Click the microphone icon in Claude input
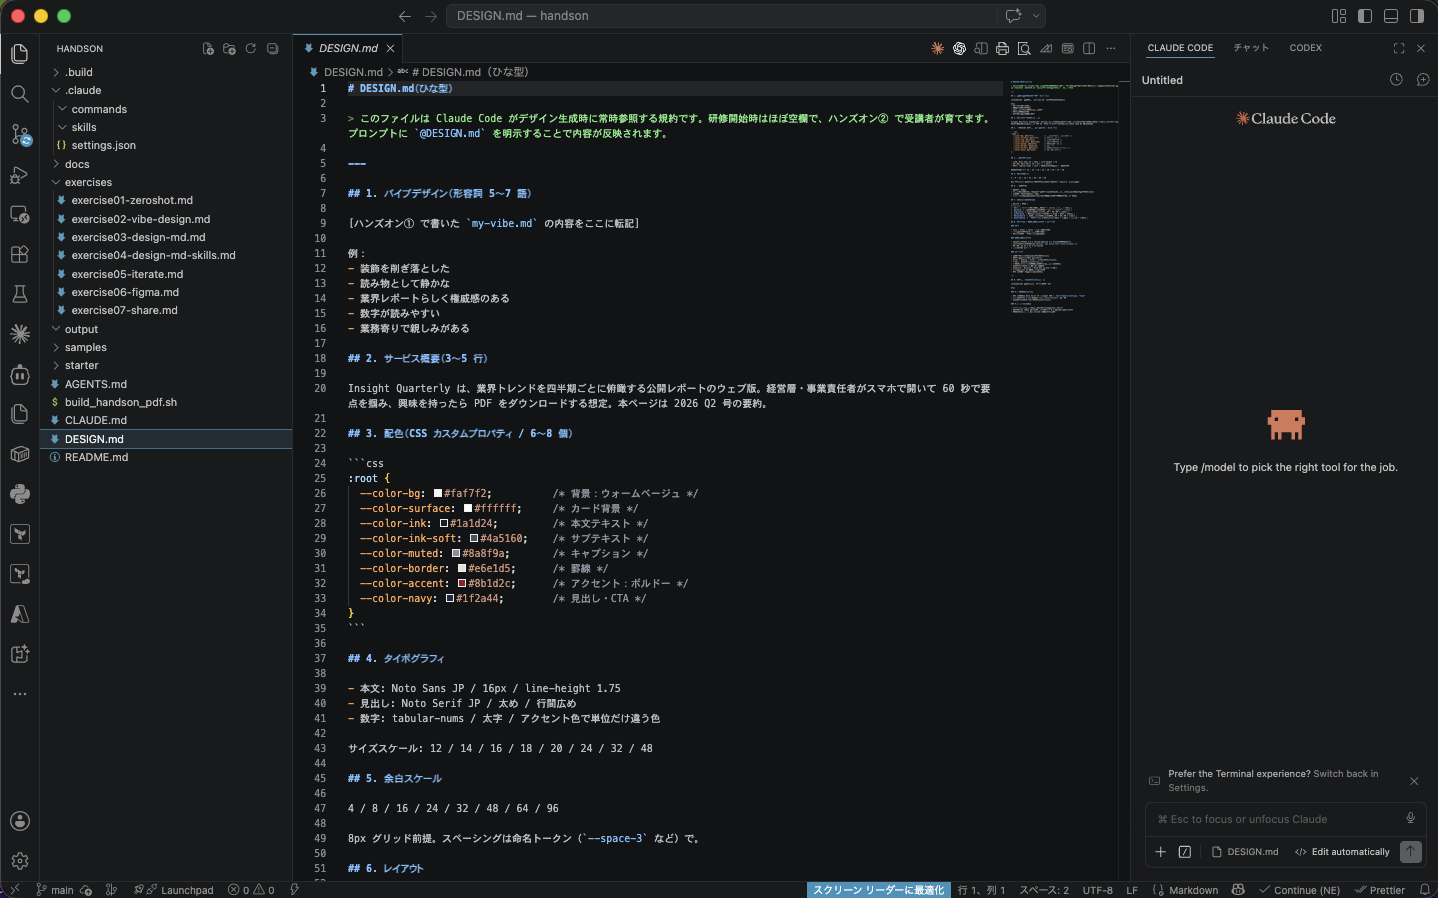 coord(1410,818)
